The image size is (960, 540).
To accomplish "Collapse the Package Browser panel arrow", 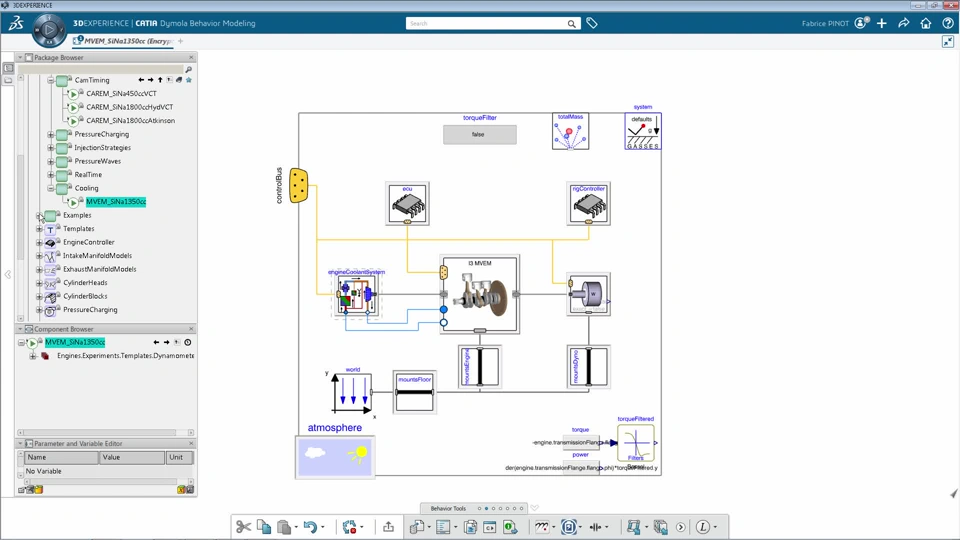I will coord(20,57).
